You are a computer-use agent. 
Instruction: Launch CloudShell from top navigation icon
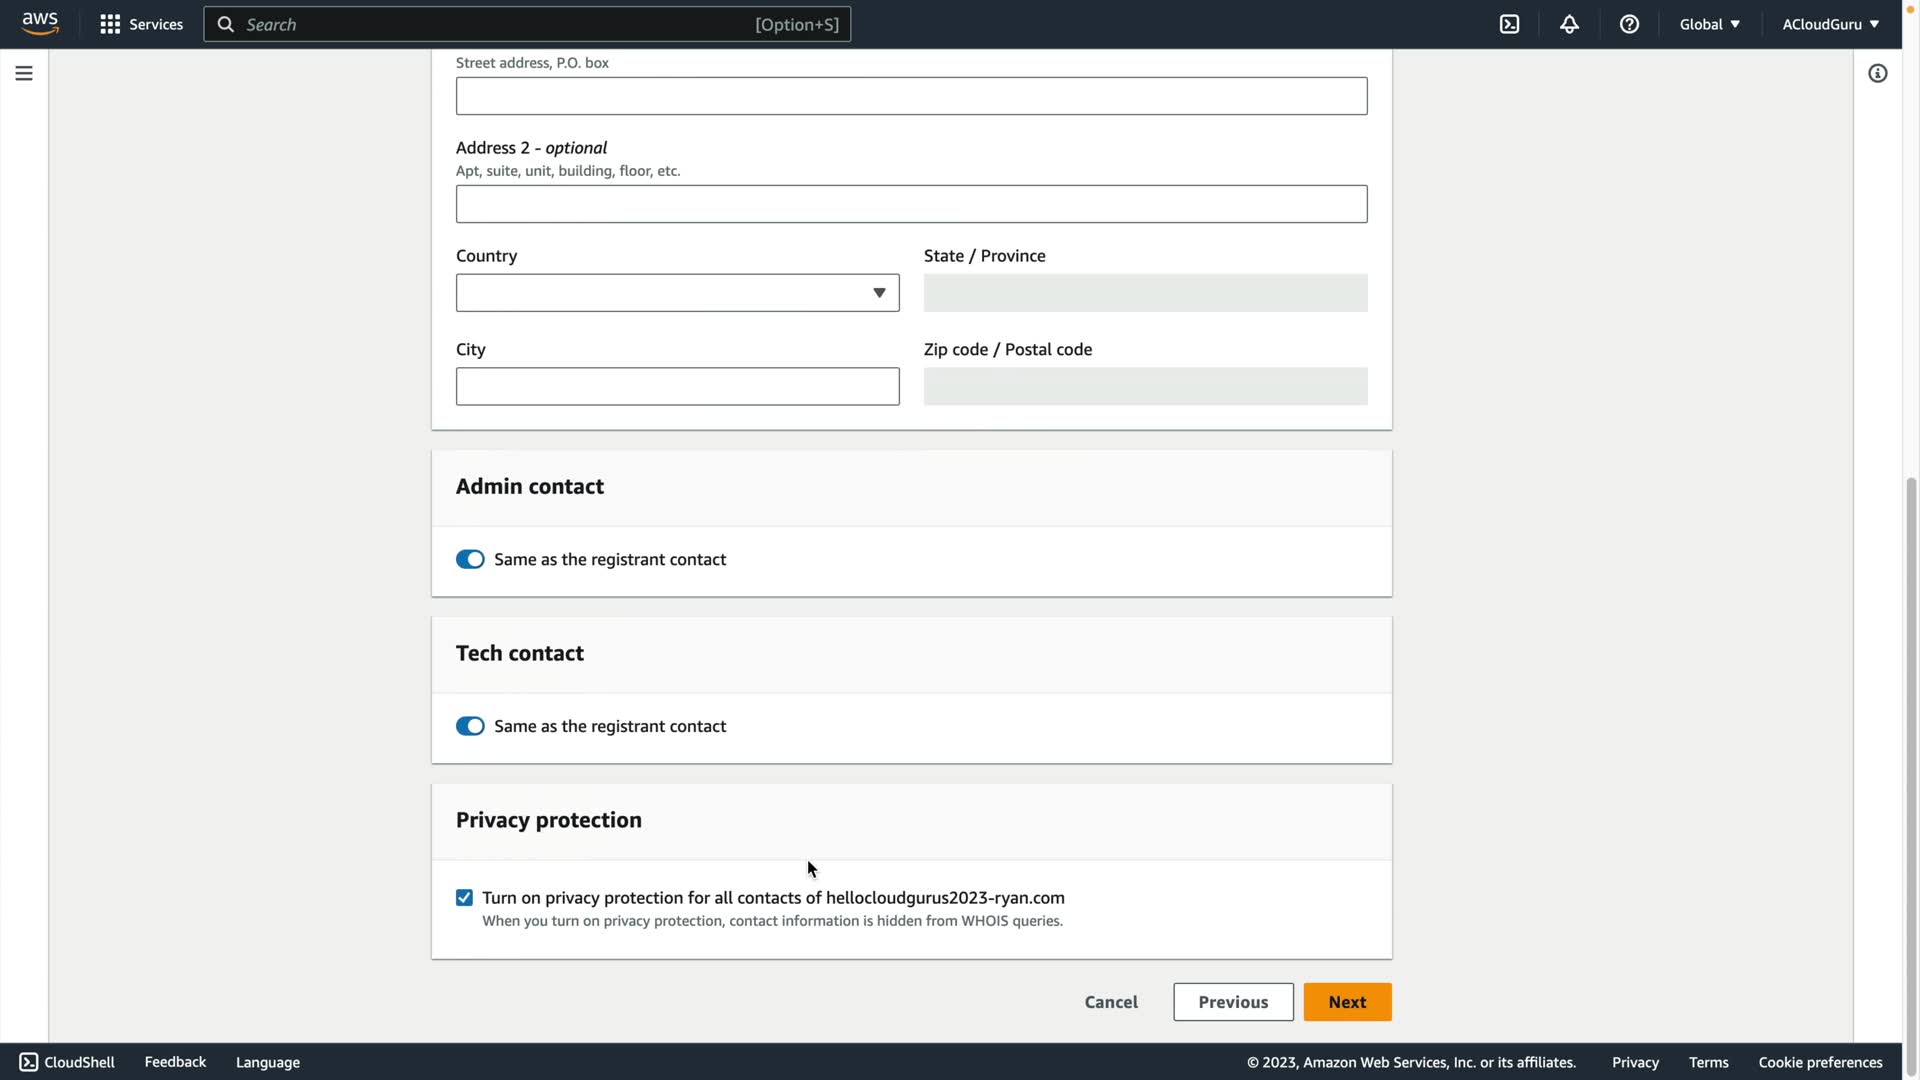coord(1509,24)
